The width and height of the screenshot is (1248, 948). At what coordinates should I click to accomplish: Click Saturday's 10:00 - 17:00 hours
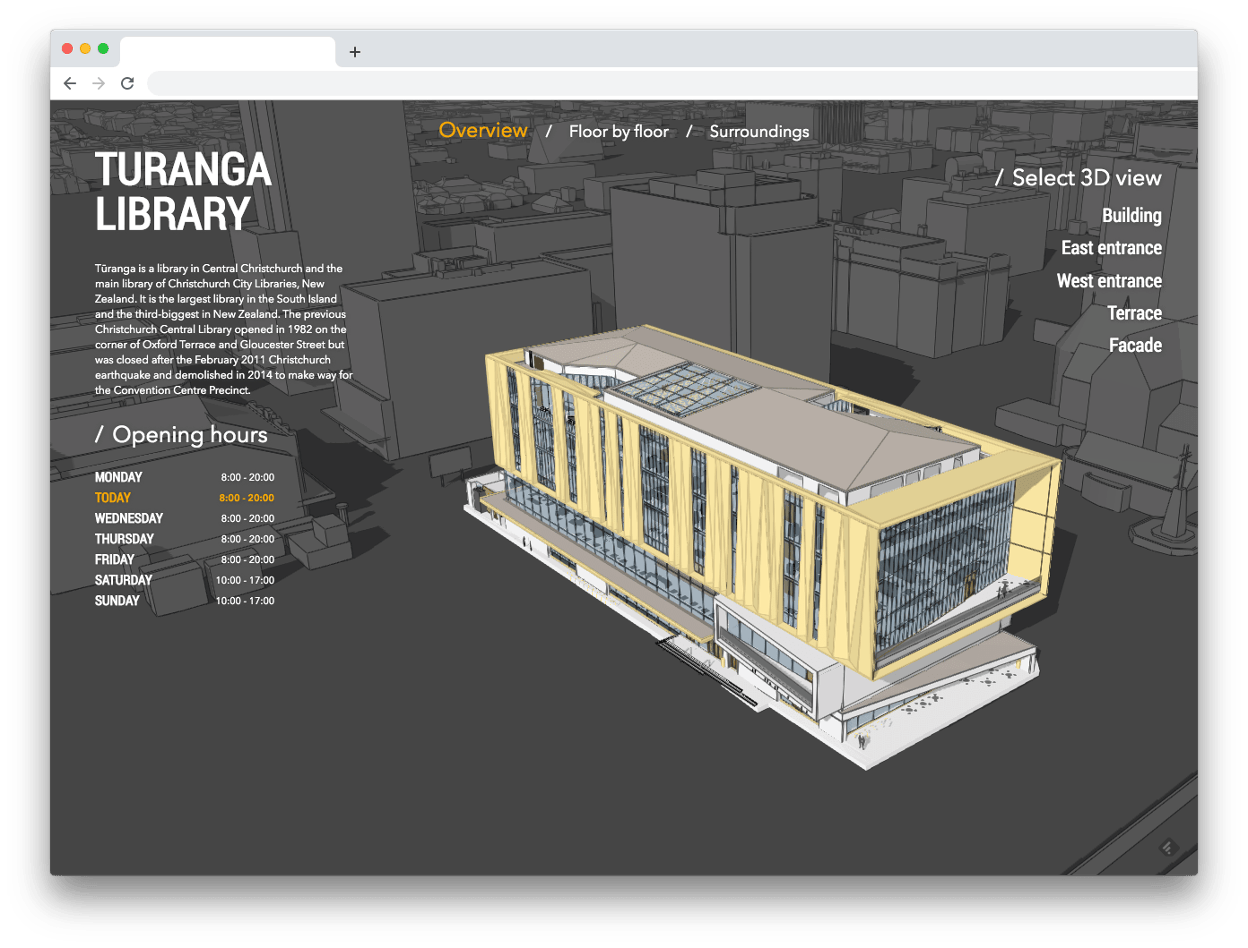245,580
